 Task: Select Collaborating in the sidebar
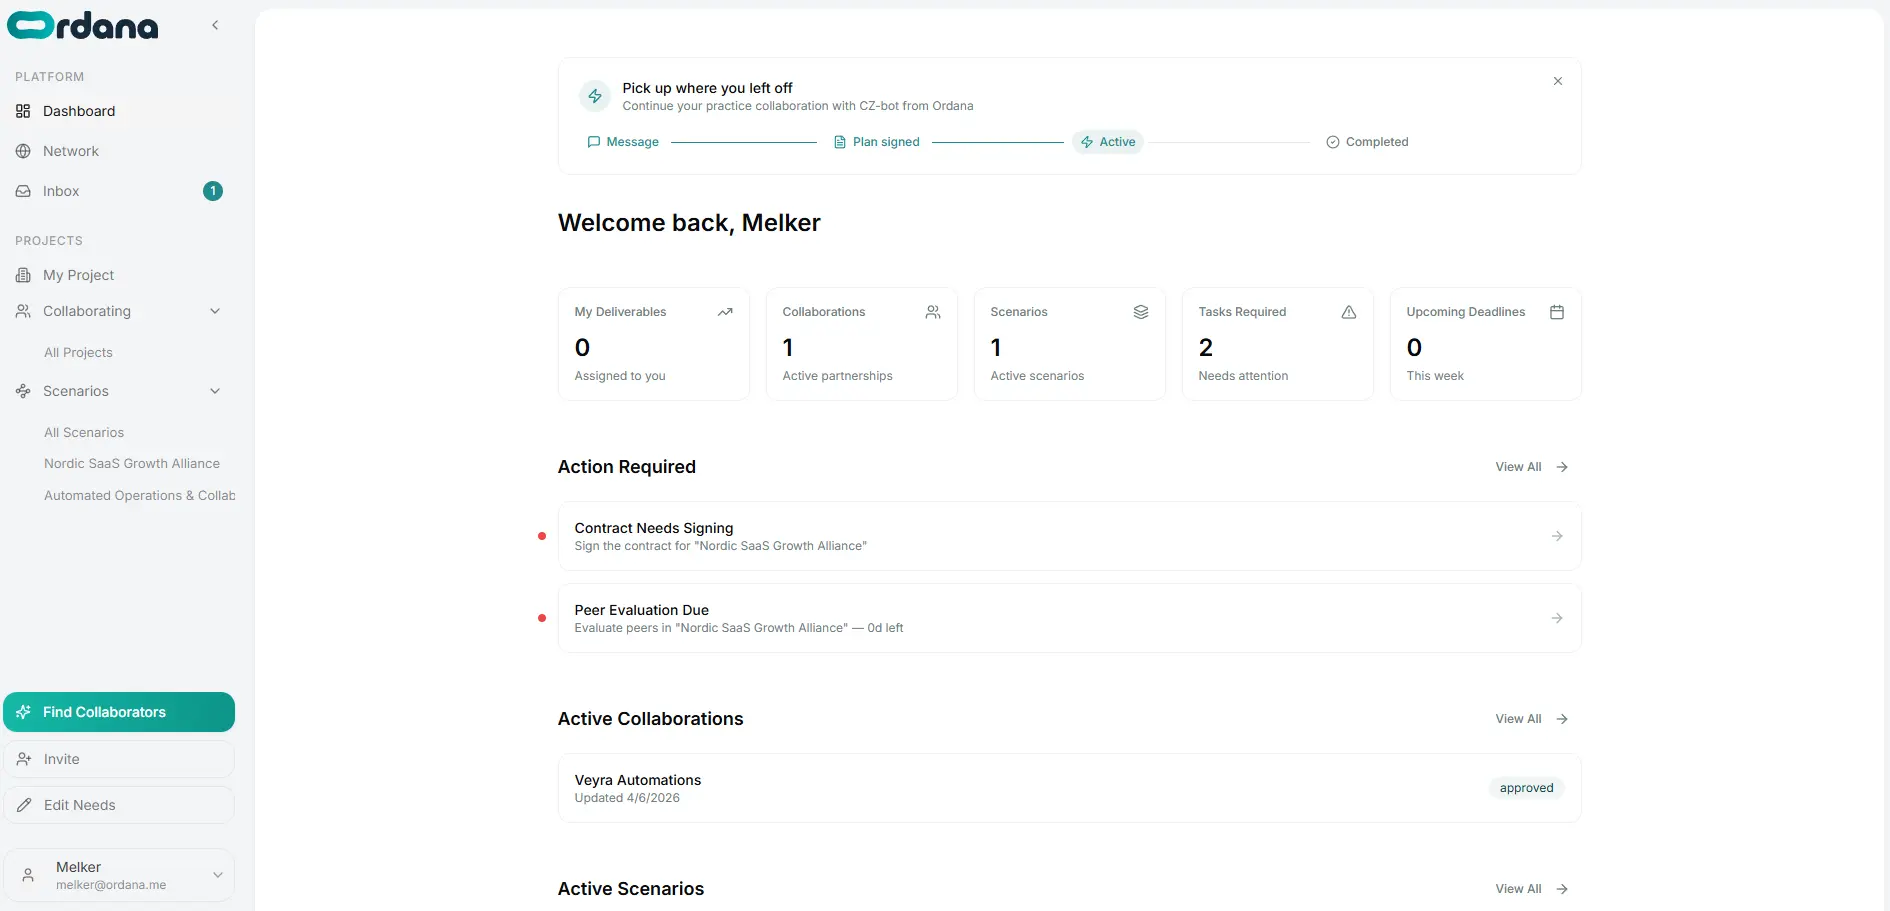[87, 311]
